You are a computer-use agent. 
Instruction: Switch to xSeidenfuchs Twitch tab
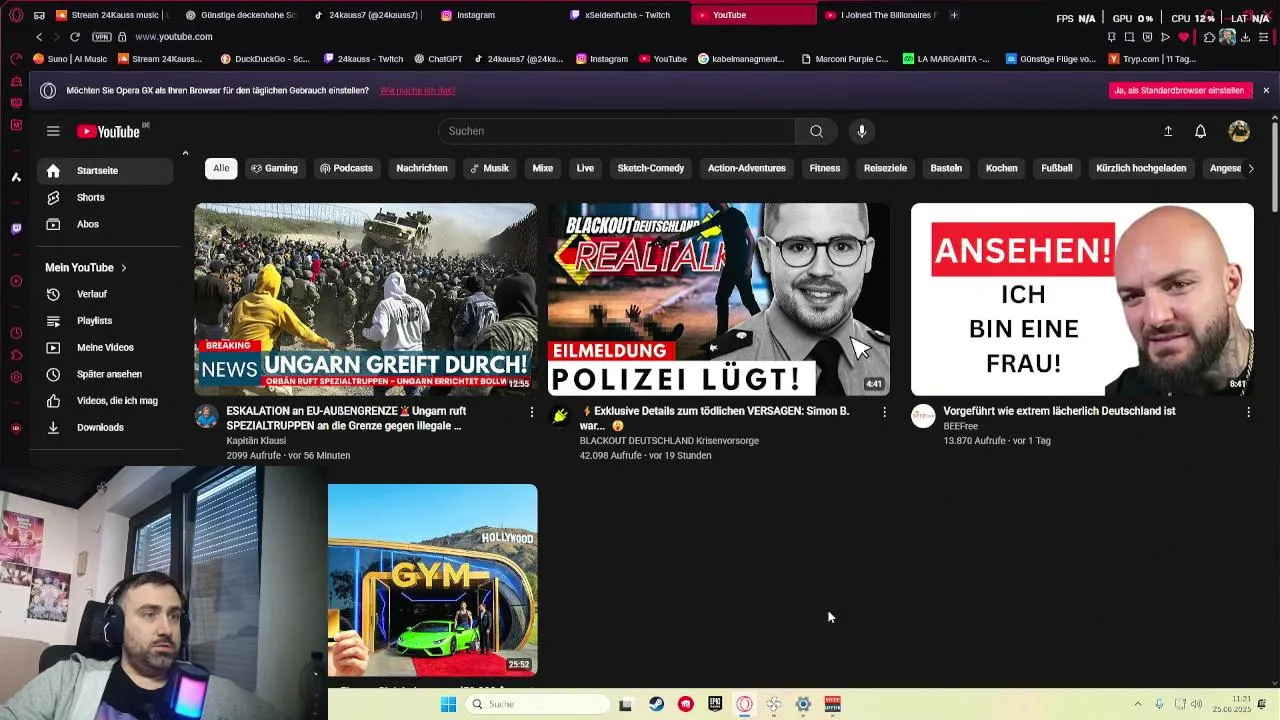point(626,16)
